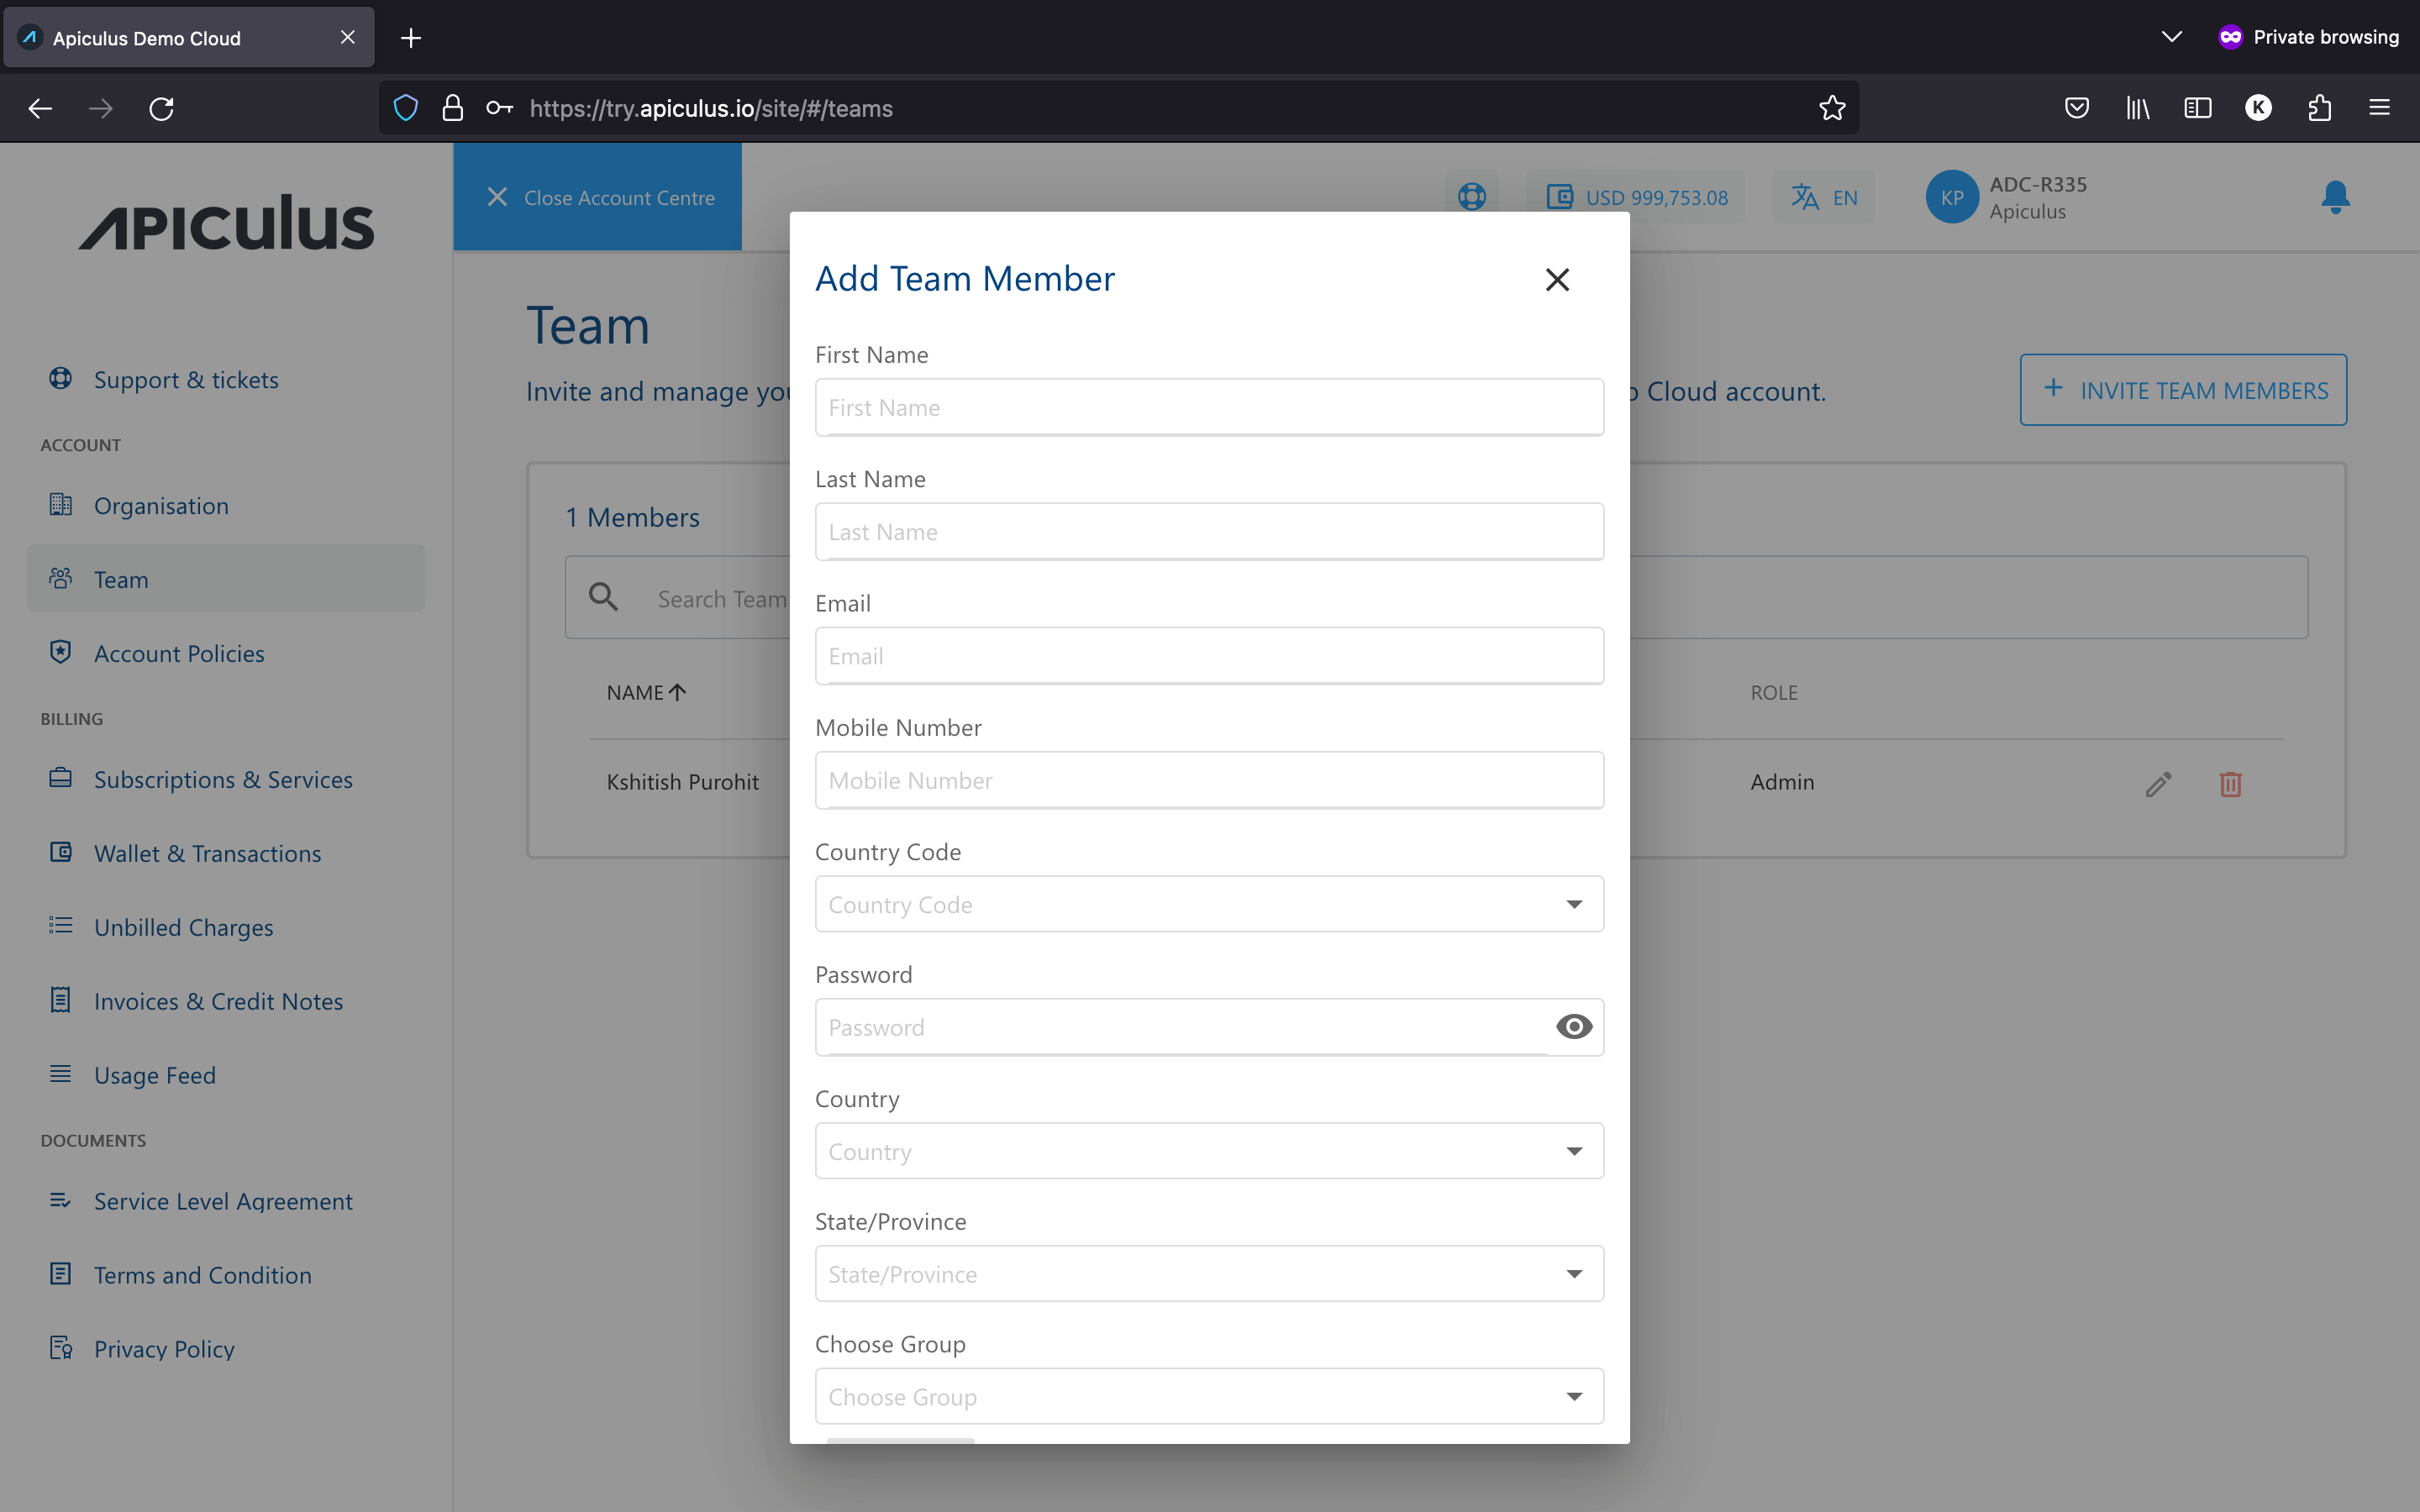Screen dimensions: 2420x1512
Task: Click inside the Email input field
Action: [x=1207, y=655]
